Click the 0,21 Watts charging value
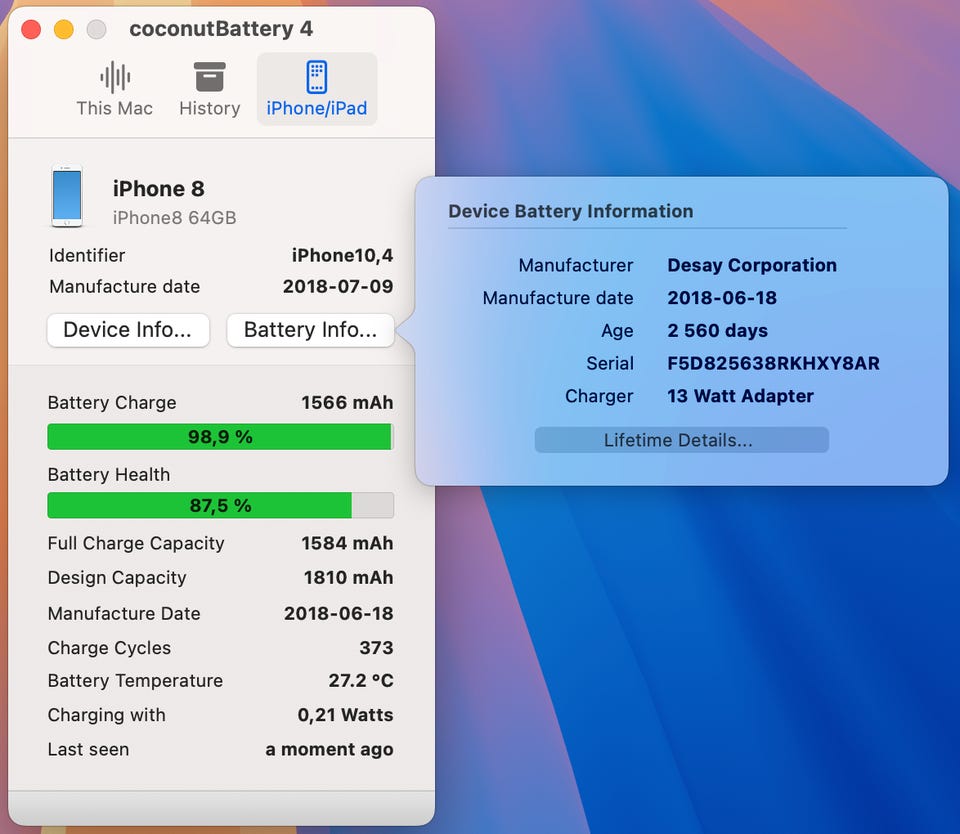The height and width of the screenshot is (834, 960). pos(345,715)
